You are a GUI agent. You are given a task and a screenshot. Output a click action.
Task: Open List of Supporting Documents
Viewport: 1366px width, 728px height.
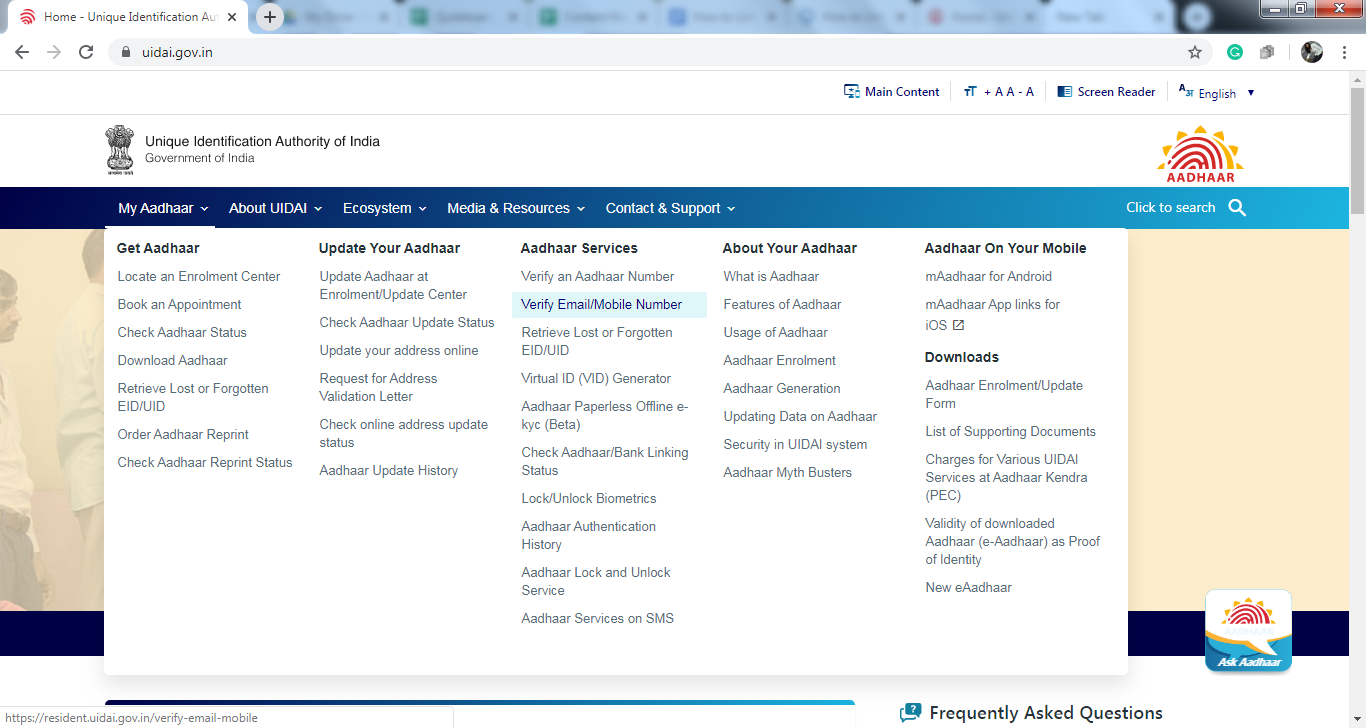(x=1011, y=432)
